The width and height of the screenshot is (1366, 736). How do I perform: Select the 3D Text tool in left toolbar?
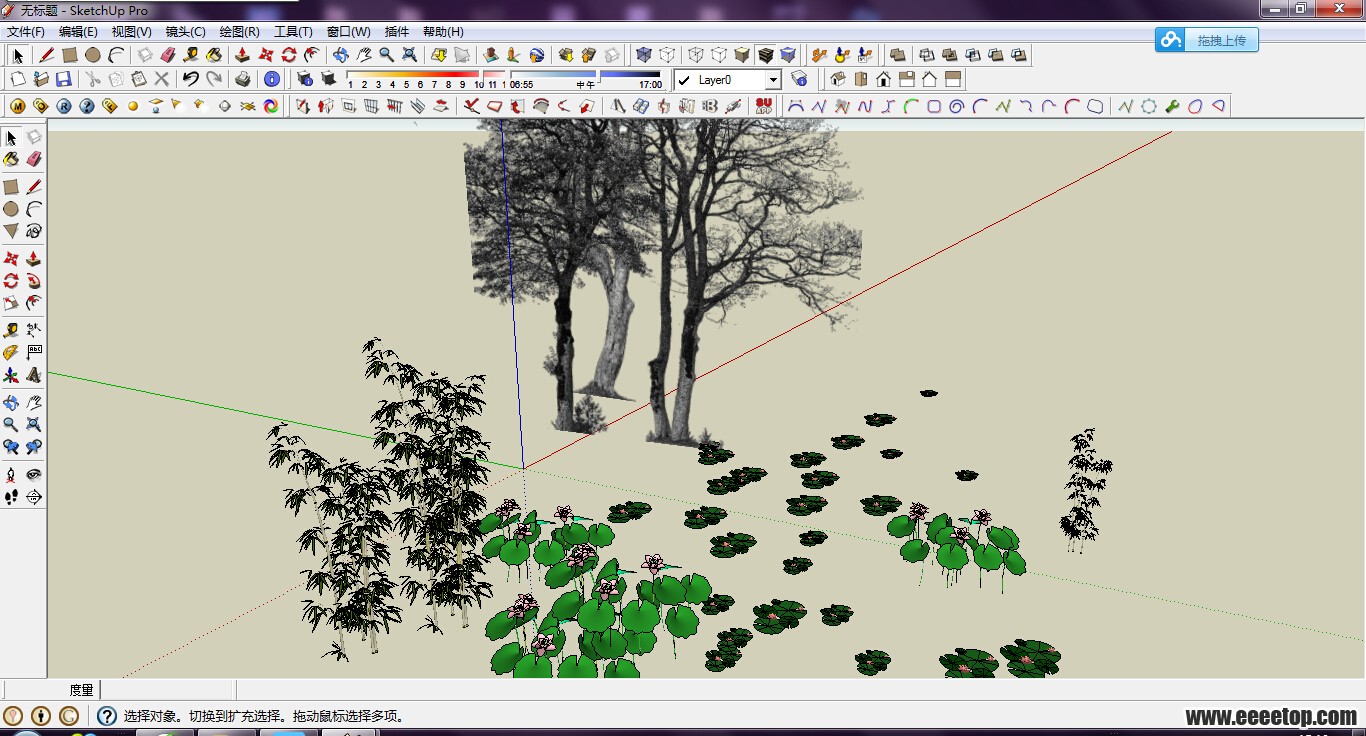click(34, 375)
